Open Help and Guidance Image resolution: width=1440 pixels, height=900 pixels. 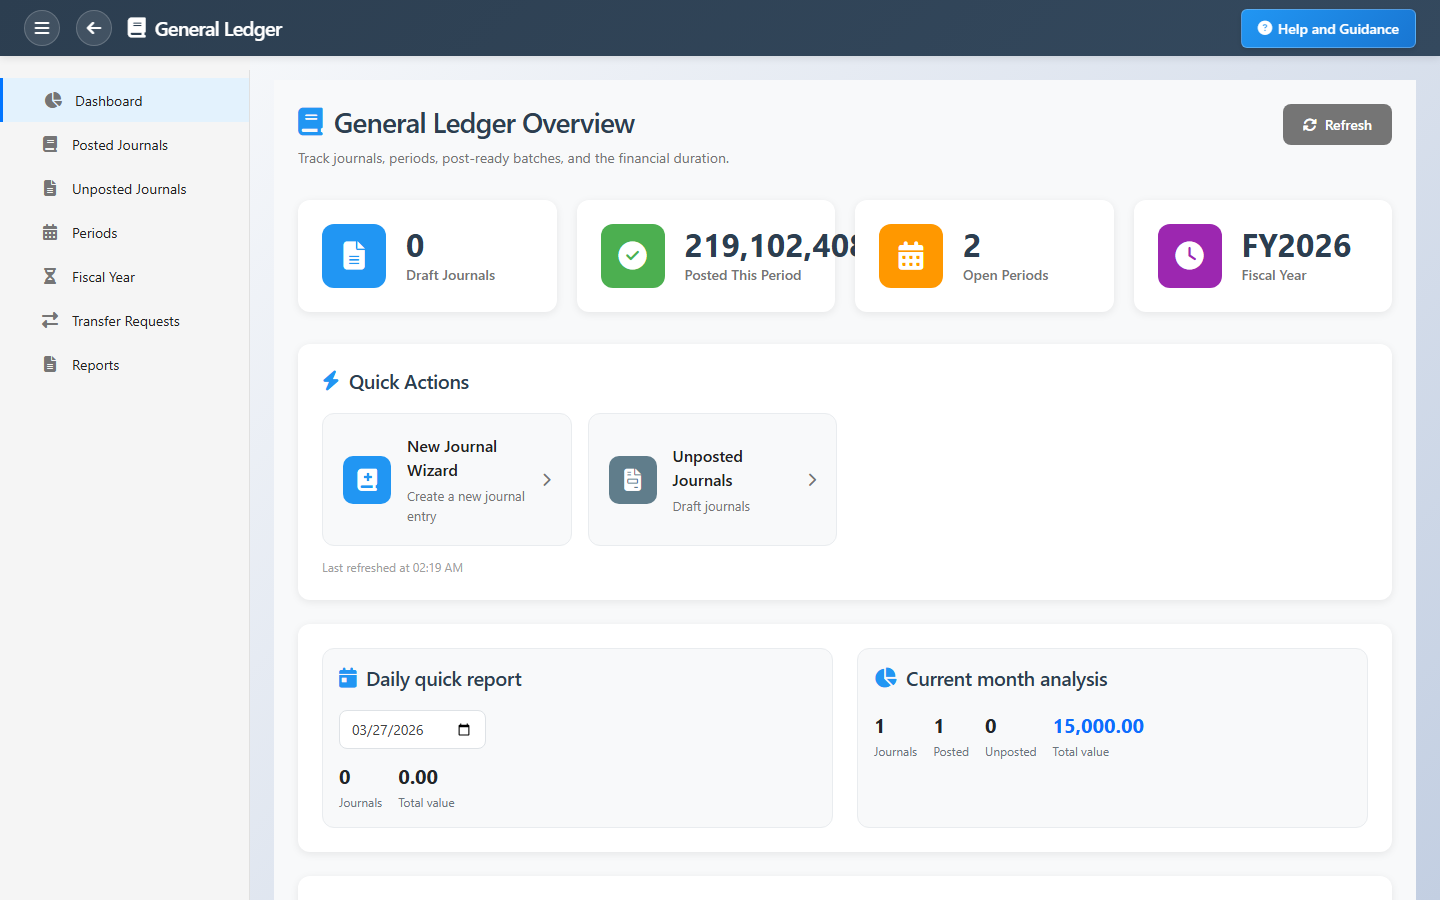pyautogui.click(x=1328, y=29)
